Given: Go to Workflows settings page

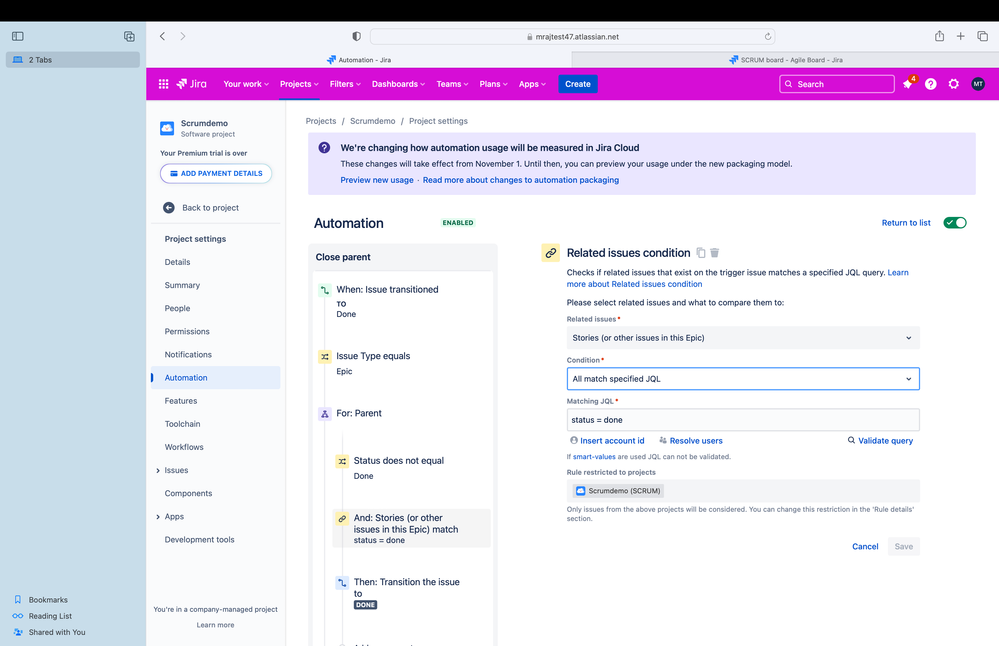Looking at the screenshot, I should [x=184, y=447].
